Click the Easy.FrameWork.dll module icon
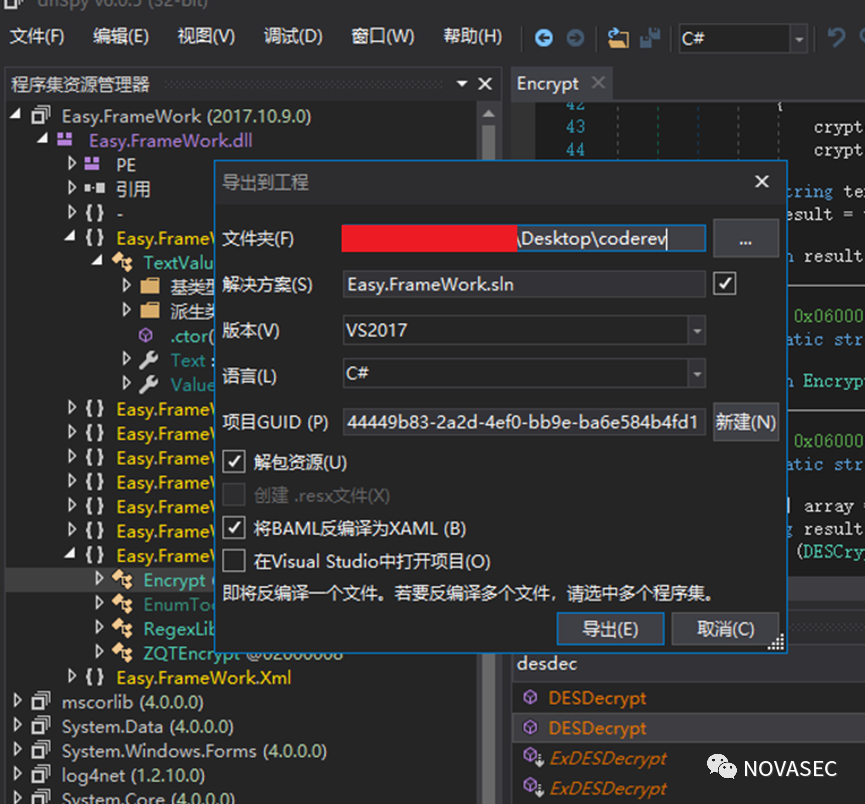865x804 pixels. tap(65, 140)
